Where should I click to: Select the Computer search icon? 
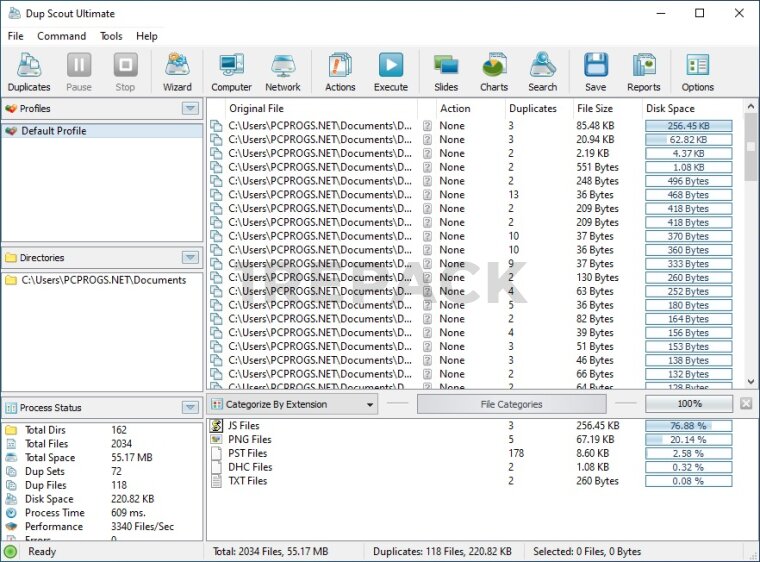point(231,72)
